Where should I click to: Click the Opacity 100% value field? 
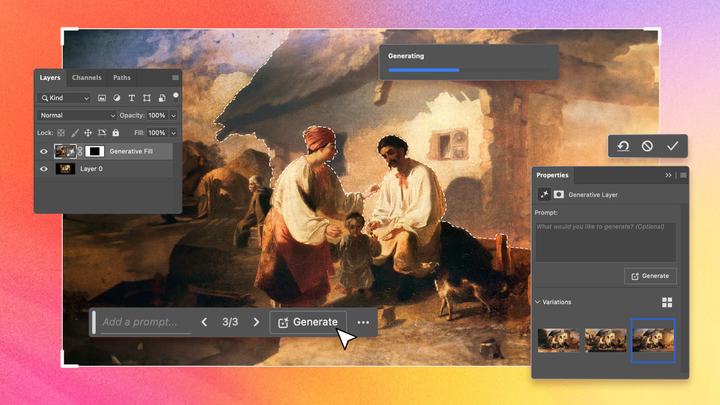tap(158, 115)
